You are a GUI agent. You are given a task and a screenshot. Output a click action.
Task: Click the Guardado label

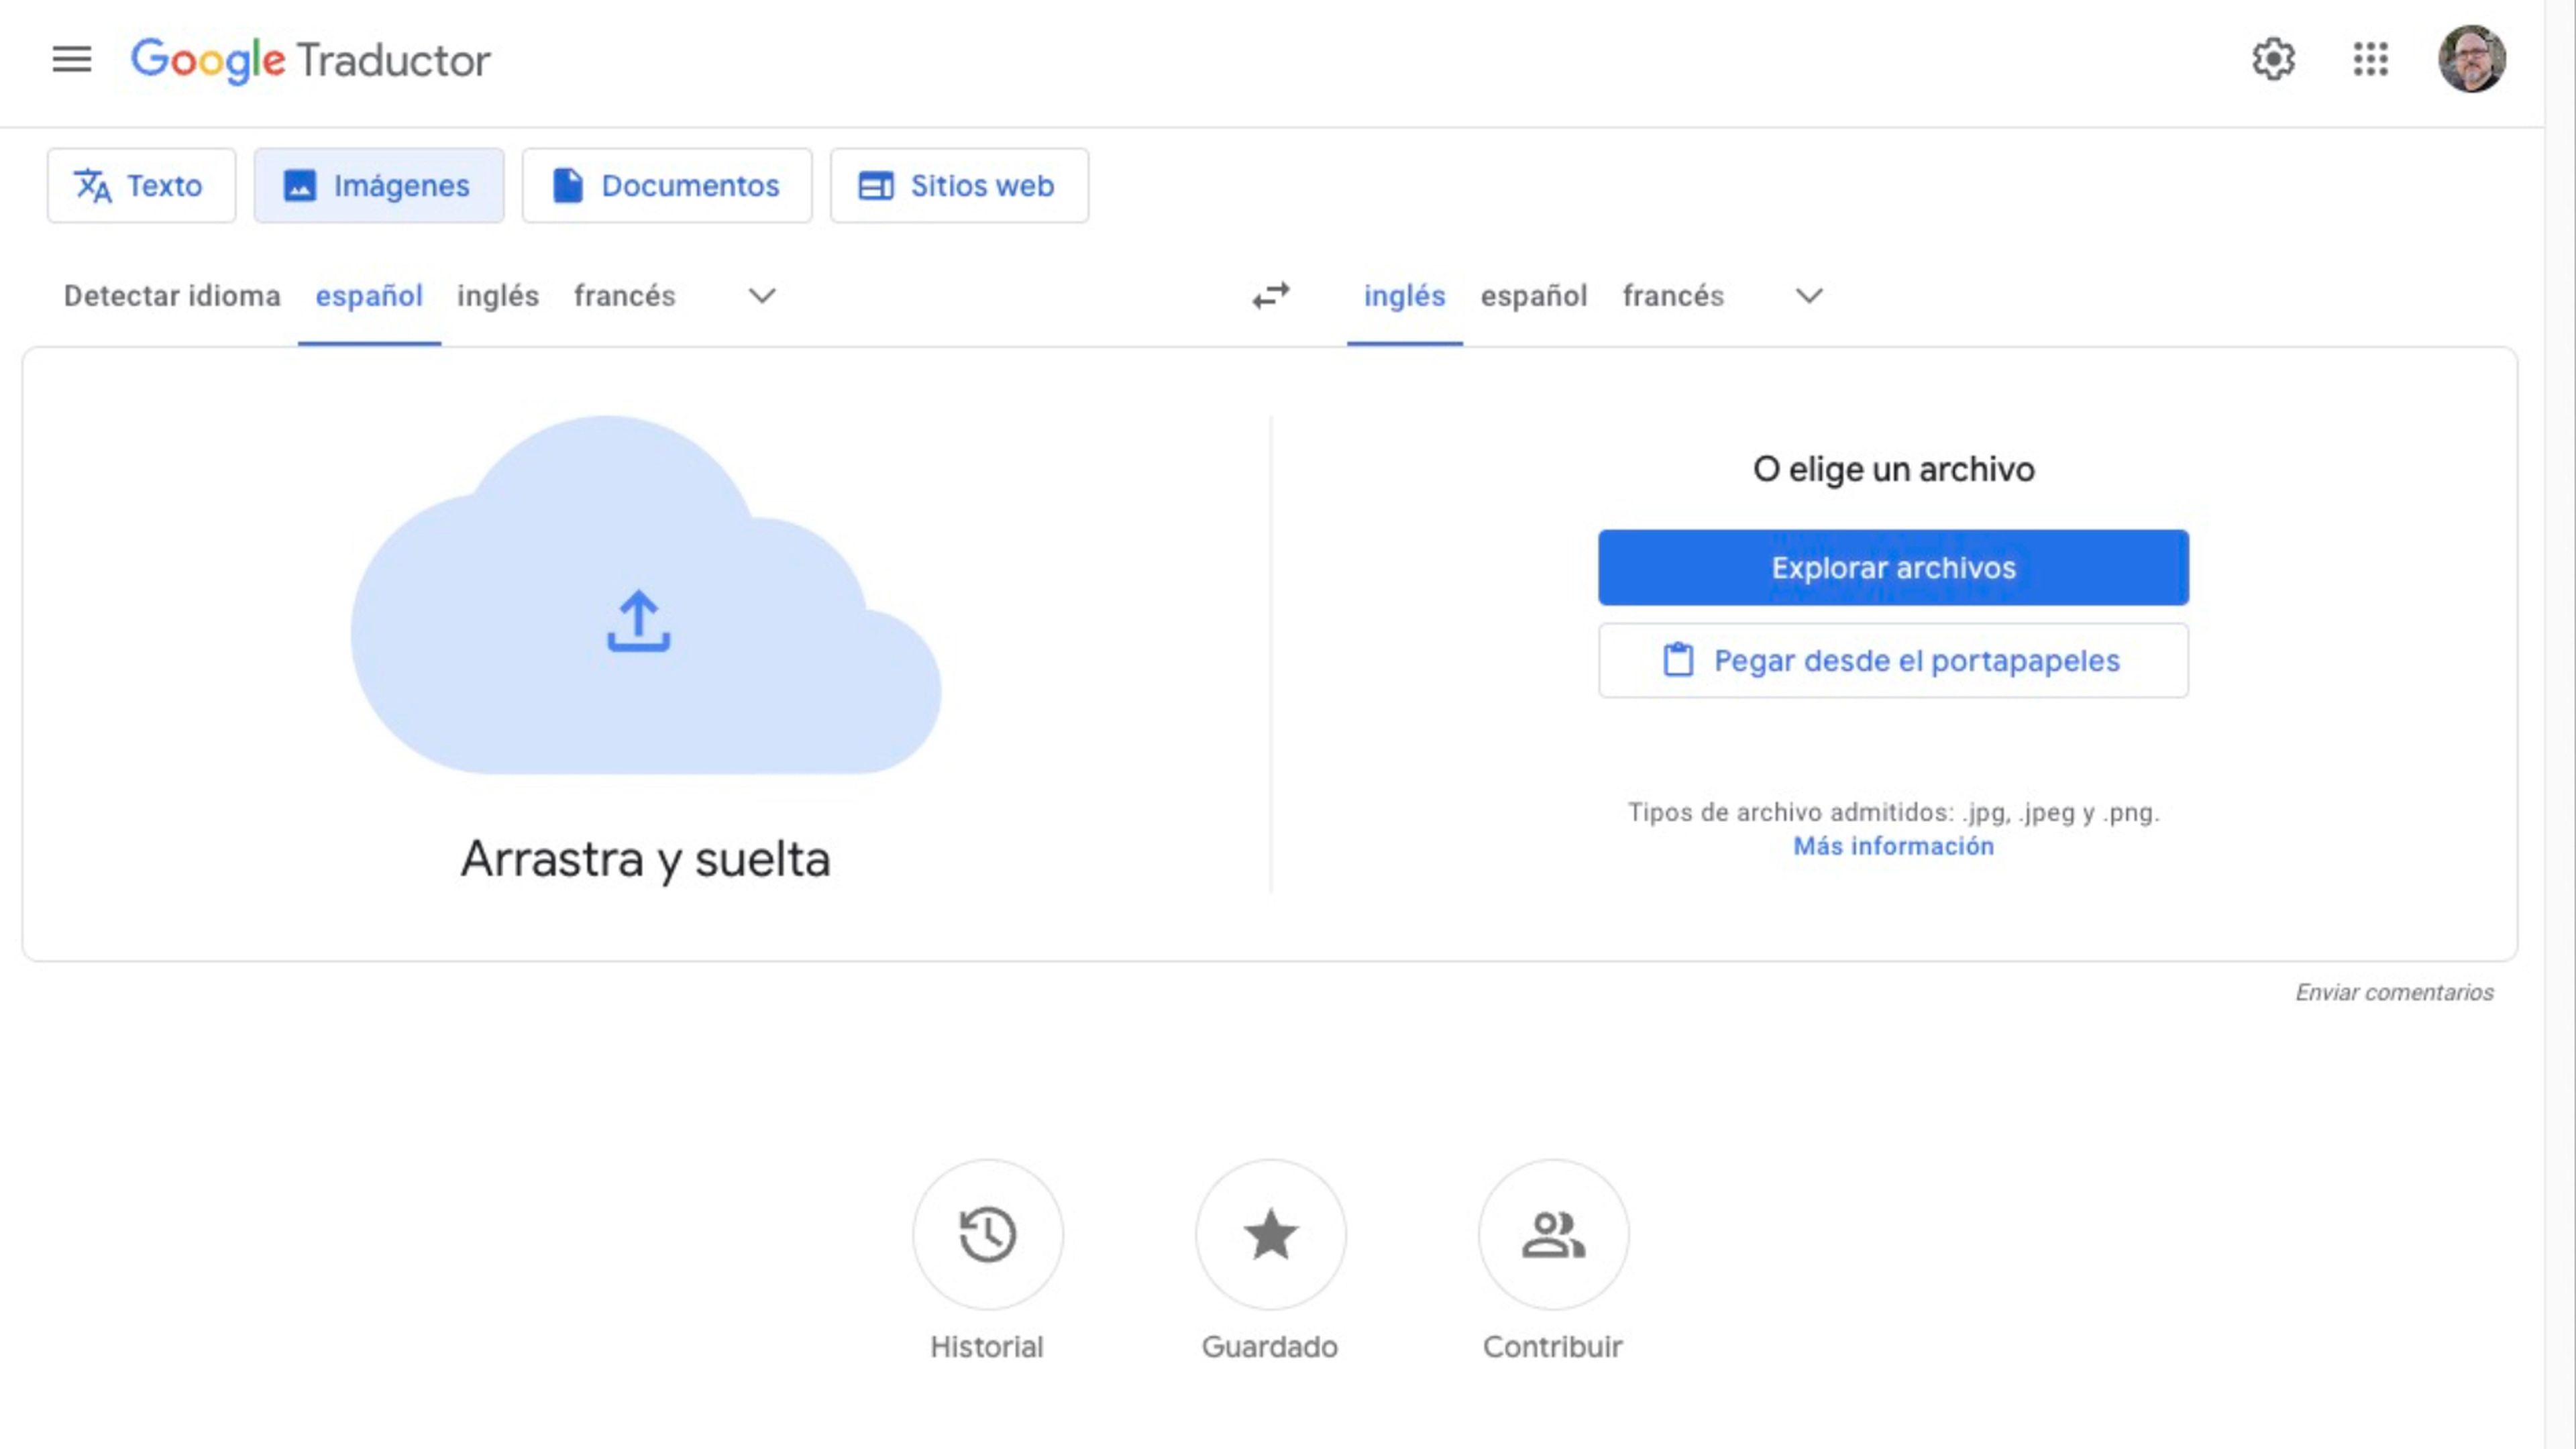[x=1270, y=1347]
